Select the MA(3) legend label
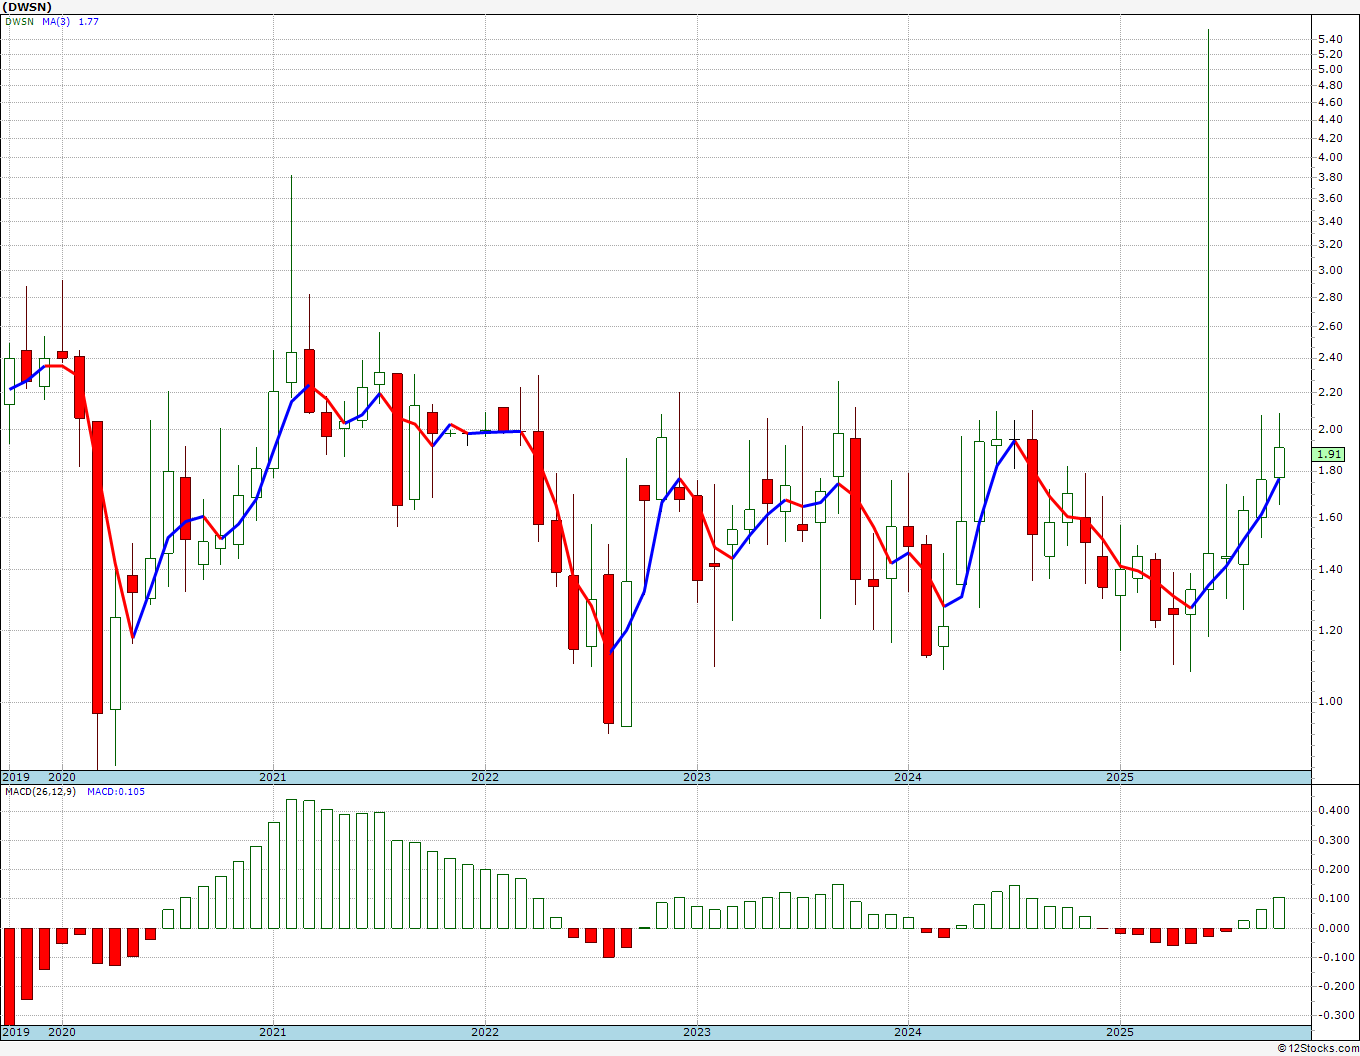 point(56,21)
